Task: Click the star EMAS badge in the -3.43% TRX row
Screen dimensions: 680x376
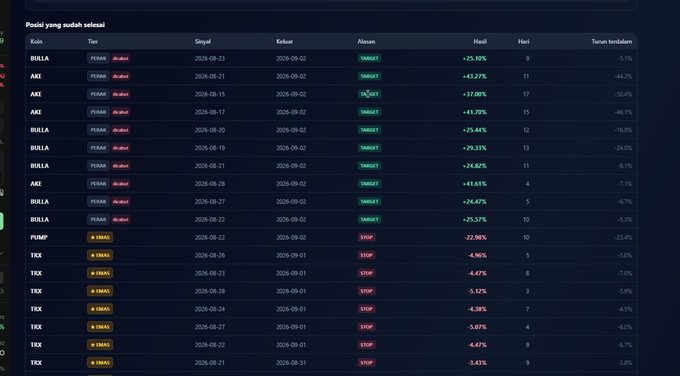Action: [100, 363]
